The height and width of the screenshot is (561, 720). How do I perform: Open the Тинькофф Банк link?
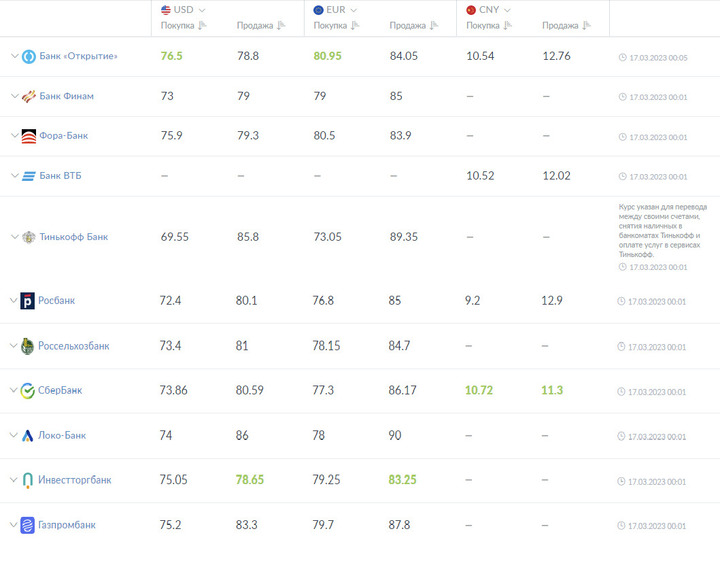coord(74,237)
